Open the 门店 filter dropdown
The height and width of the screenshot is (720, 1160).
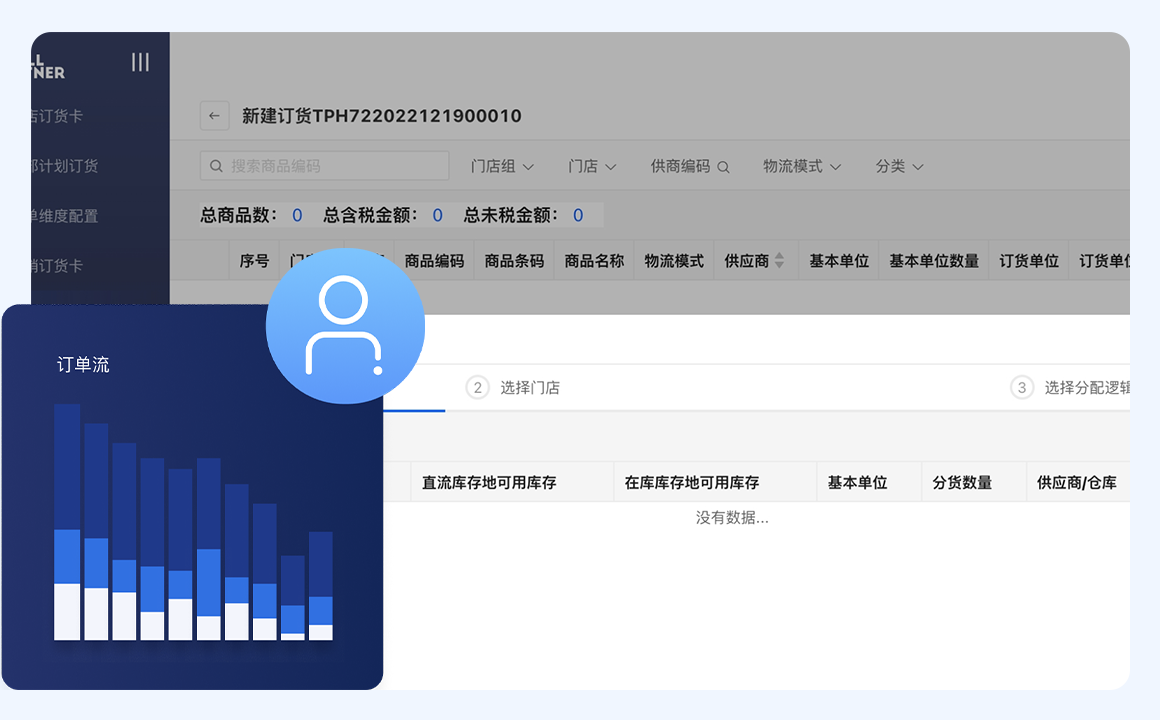click(591, 166)
